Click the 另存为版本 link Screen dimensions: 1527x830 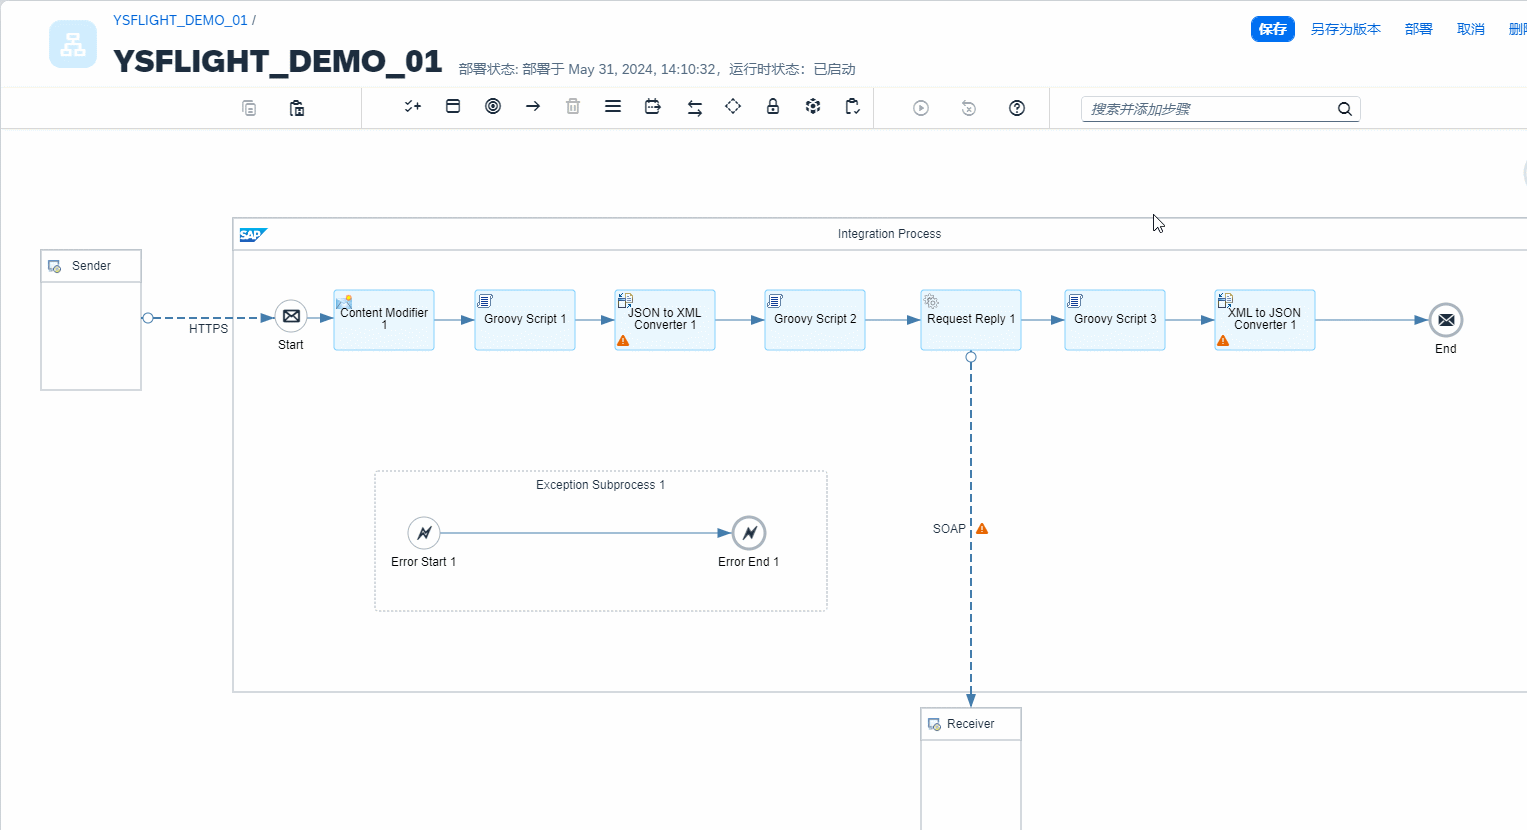pos(1345,29)
